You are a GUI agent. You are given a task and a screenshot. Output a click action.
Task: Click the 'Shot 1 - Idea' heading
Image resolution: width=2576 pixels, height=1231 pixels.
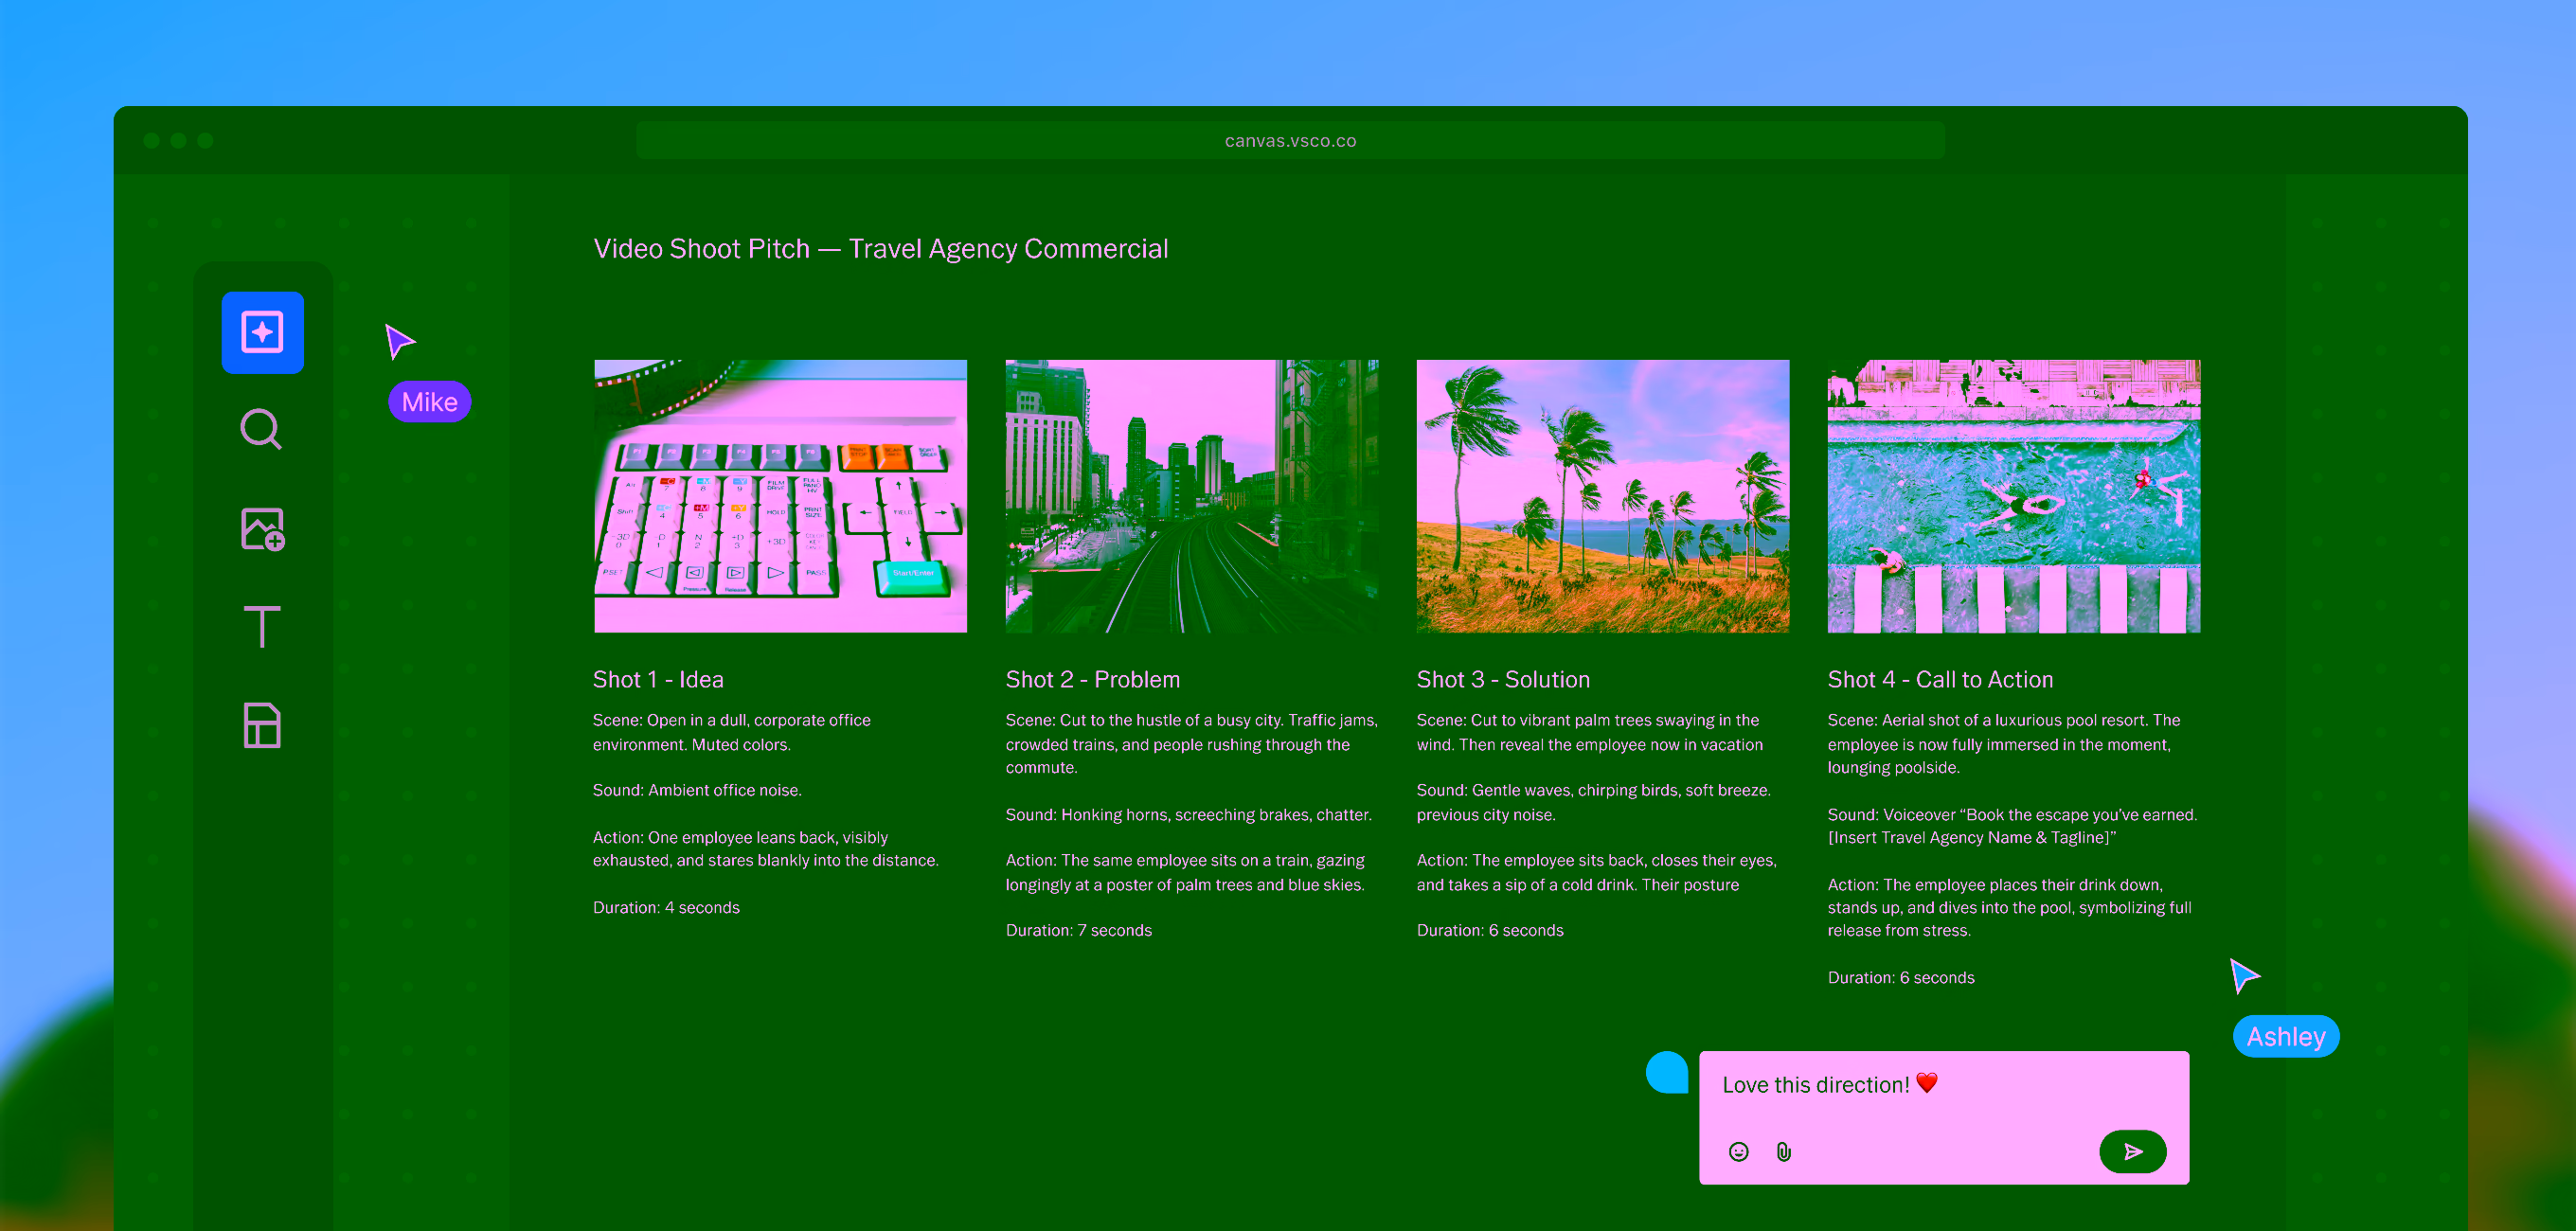pyautogui.click(x=658, y=680)
